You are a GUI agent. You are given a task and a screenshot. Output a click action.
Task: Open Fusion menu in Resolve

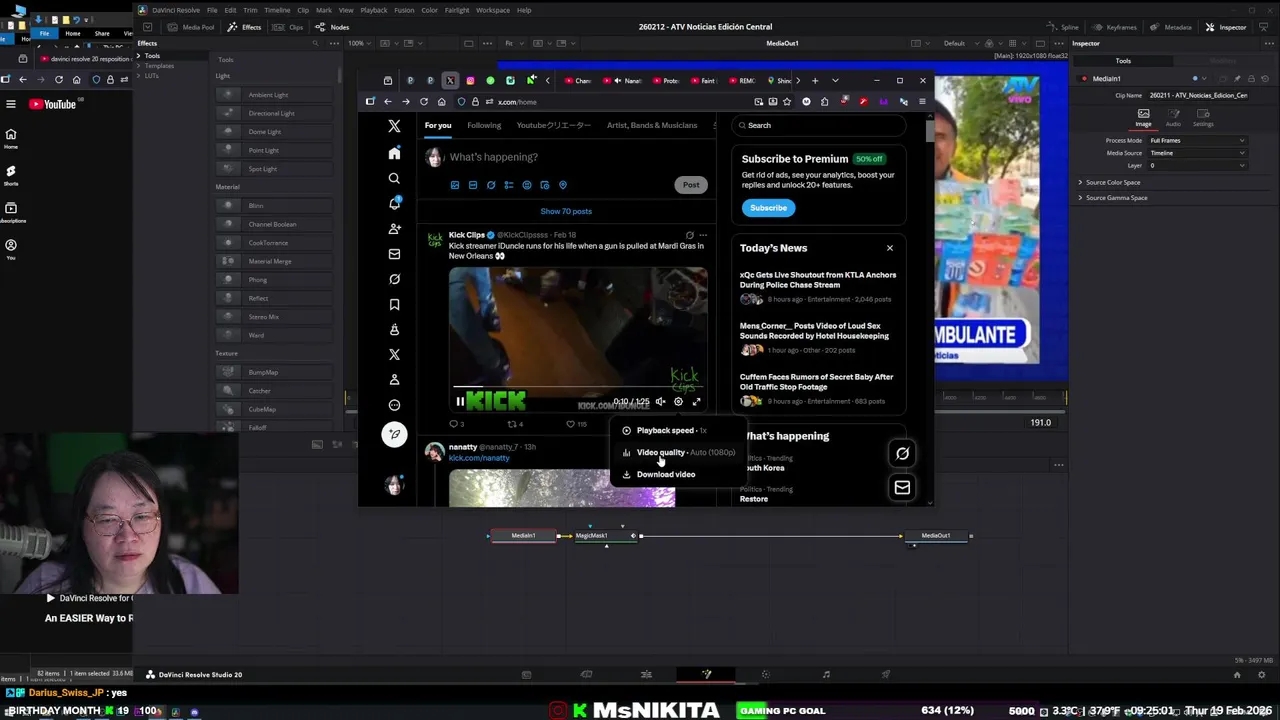click(404, 10)
